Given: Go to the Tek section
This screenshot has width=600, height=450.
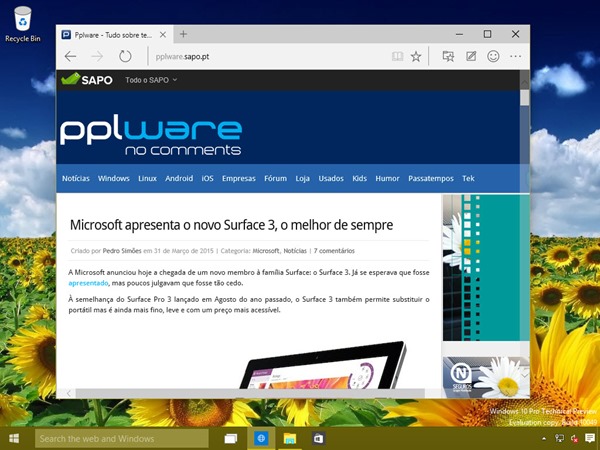Looking at the screenshot, I should pos(468,178).
